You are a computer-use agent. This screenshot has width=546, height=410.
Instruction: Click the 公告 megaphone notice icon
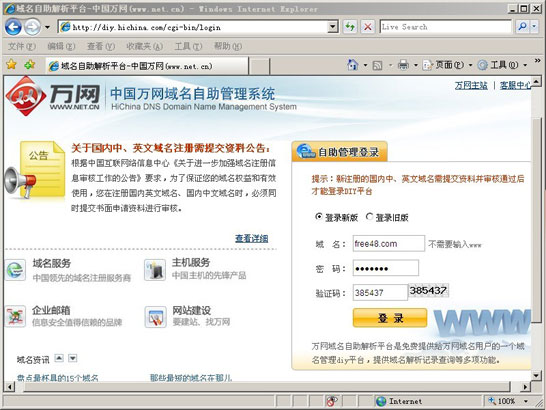point(35,171)
